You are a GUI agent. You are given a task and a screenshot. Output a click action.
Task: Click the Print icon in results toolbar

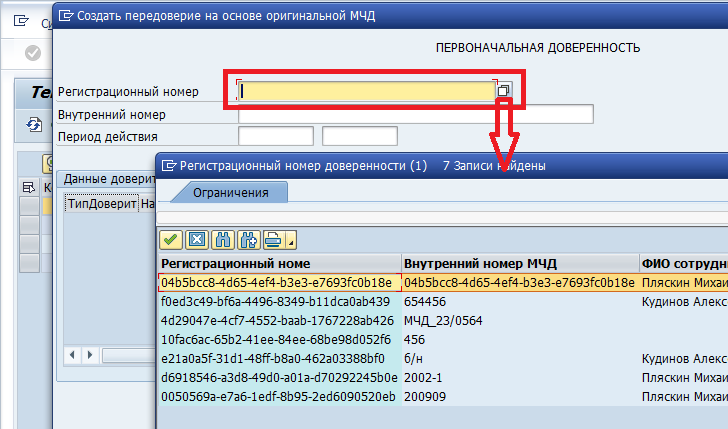(272, 239)
